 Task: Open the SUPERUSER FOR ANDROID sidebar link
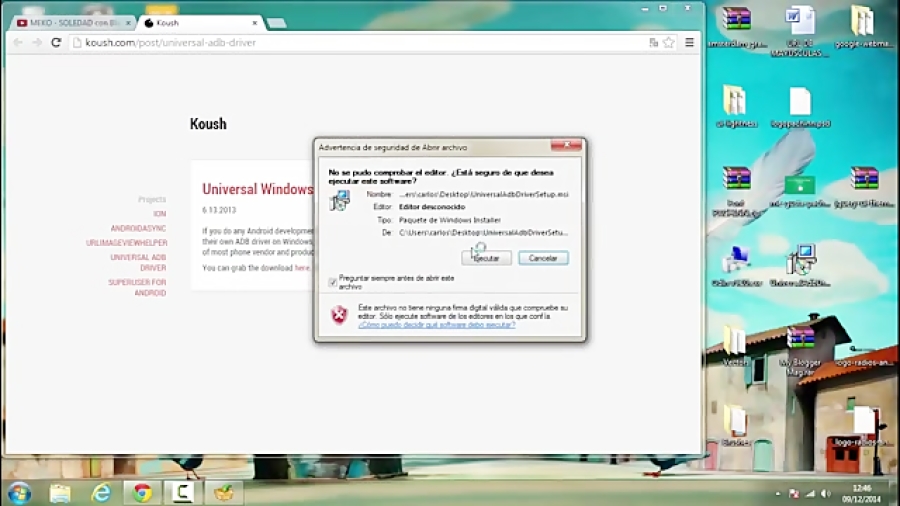137,287
